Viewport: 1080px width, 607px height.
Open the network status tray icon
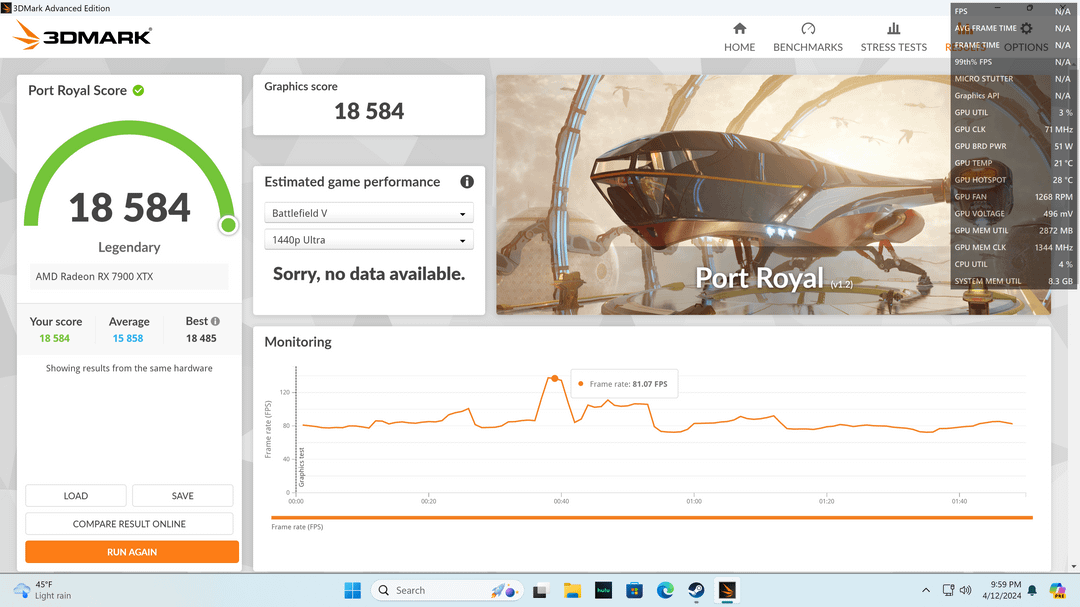948,590
